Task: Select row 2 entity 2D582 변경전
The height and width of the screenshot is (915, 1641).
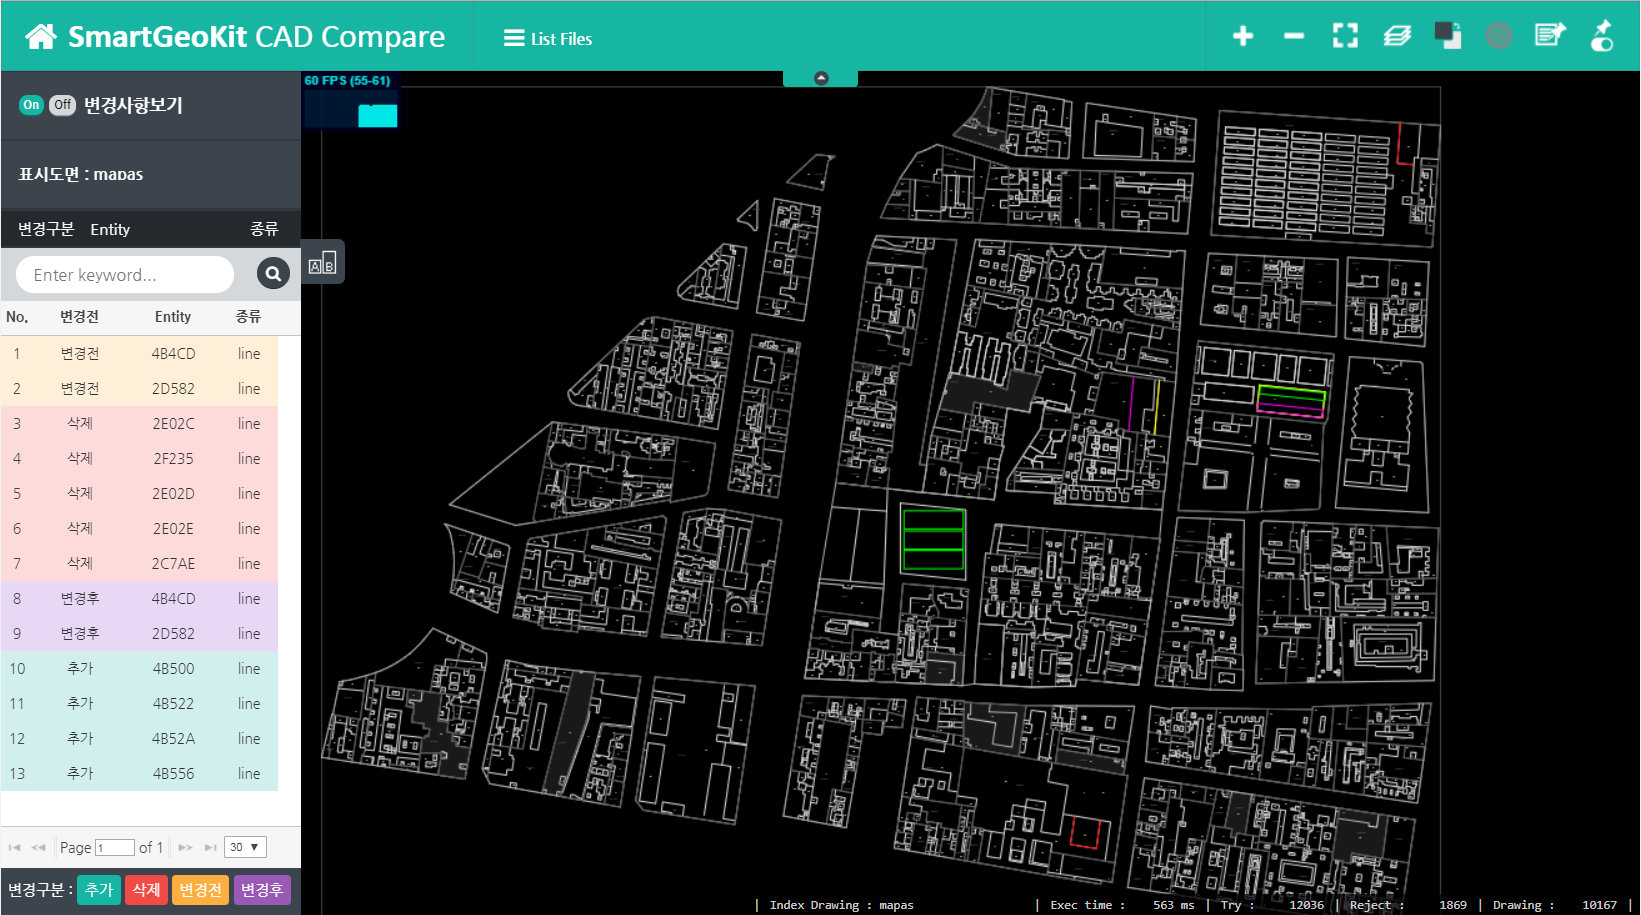Action: [x=139, y=388]
